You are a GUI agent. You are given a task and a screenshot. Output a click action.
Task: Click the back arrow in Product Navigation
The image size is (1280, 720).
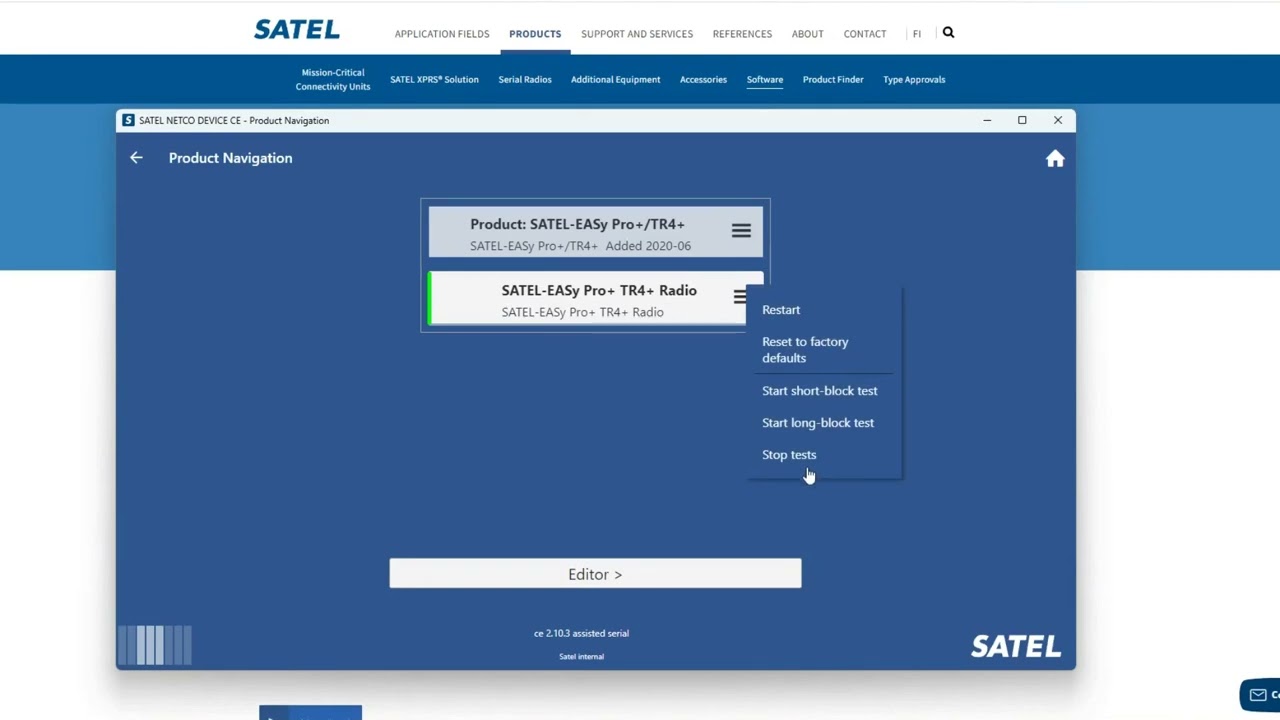pos(136,158)
